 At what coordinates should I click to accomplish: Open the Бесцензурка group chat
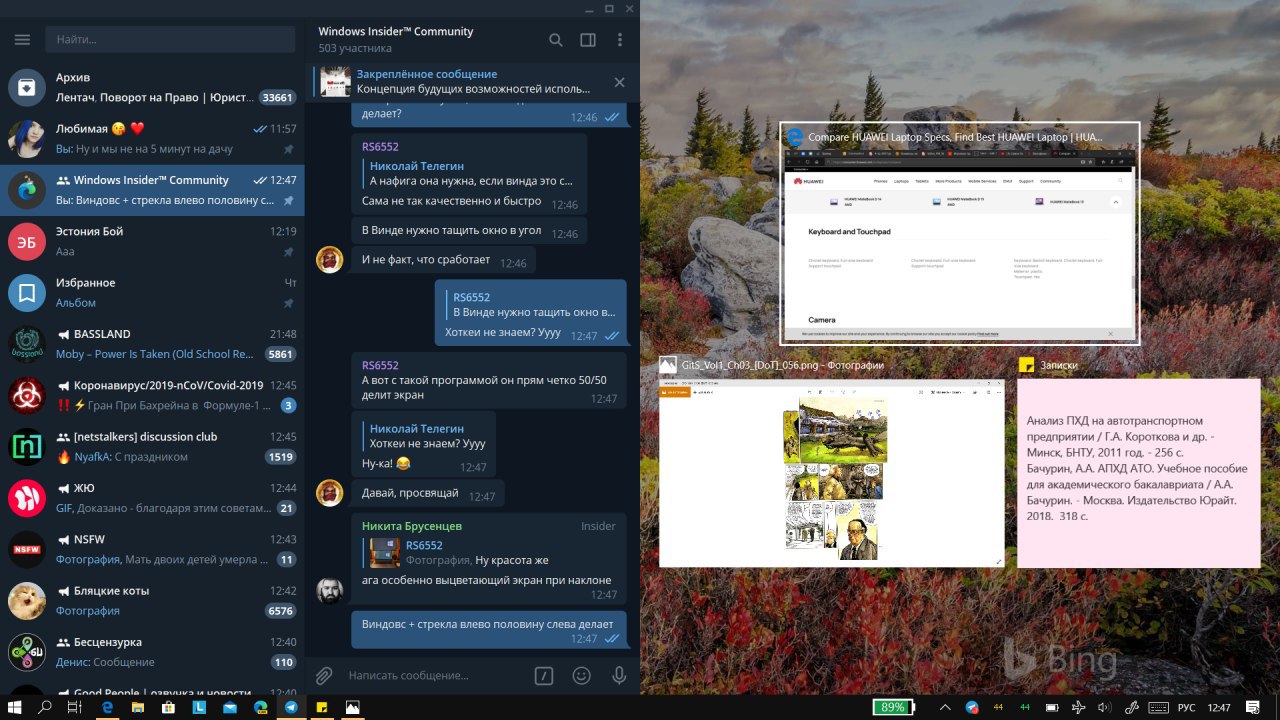152,651
